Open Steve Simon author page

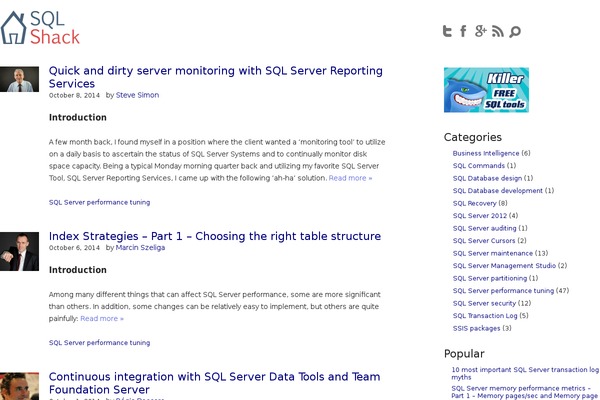click(137, 95)
